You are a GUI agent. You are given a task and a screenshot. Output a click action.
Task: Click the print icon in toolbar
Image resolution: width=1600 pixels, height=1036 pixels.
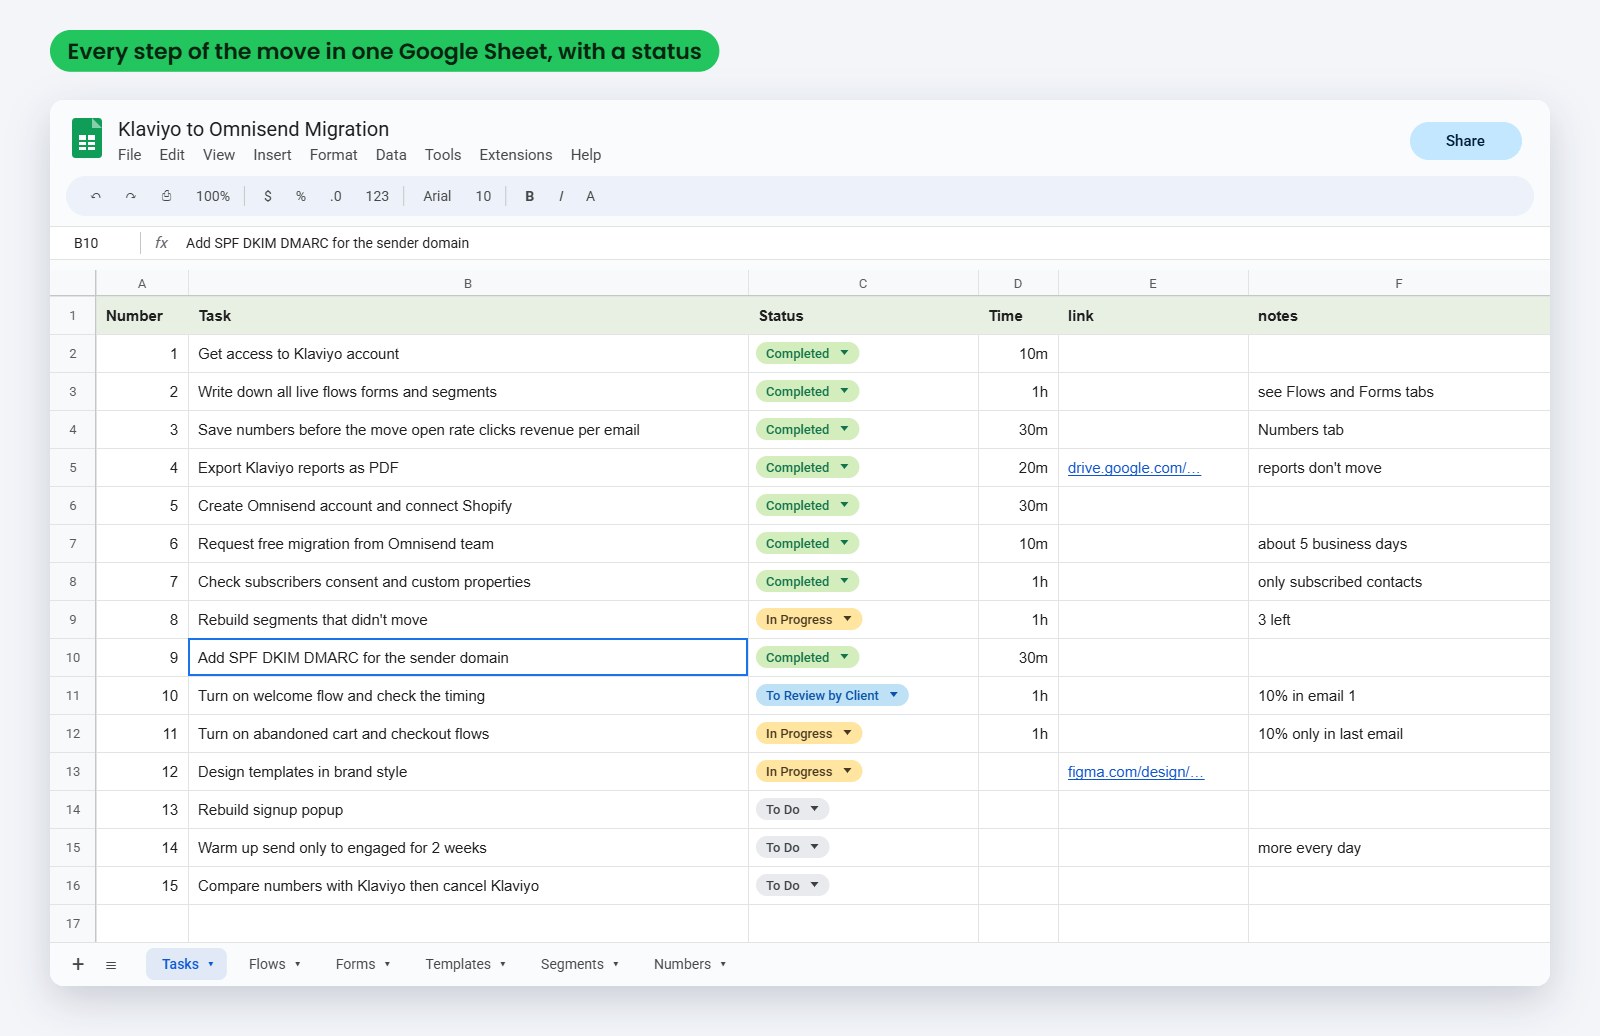tap(166, 196)
